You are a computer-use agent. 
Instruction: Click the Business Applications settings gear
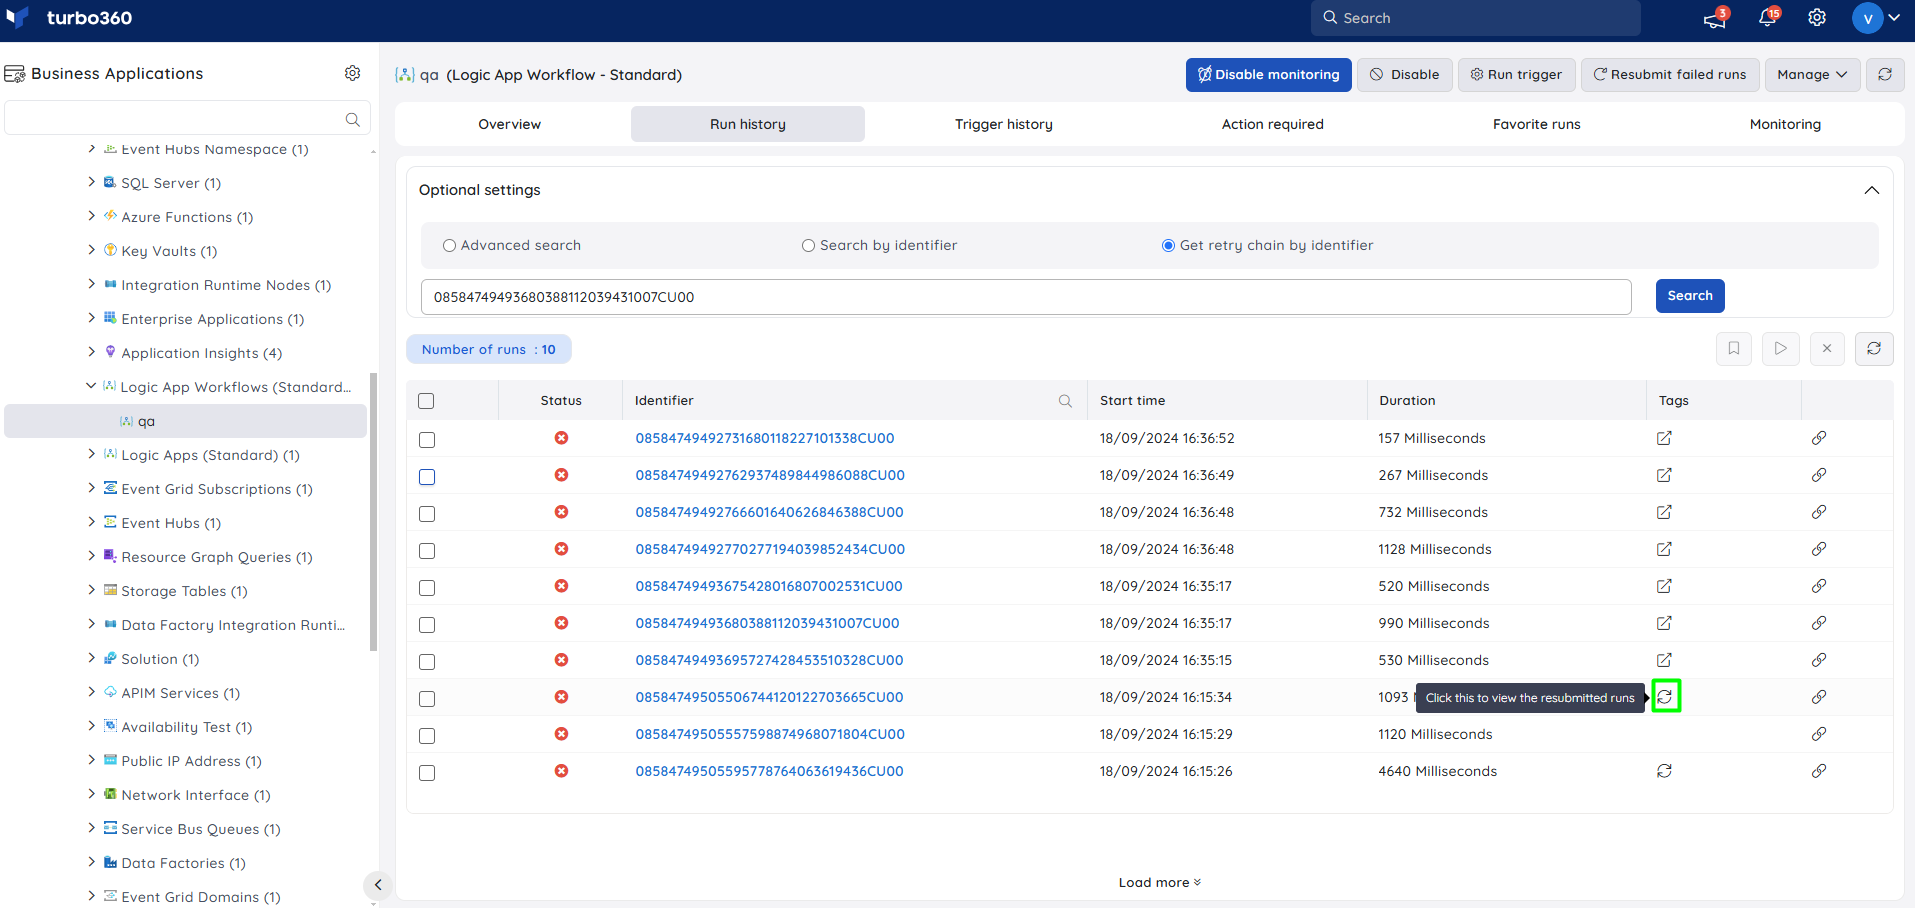point(352,73)
